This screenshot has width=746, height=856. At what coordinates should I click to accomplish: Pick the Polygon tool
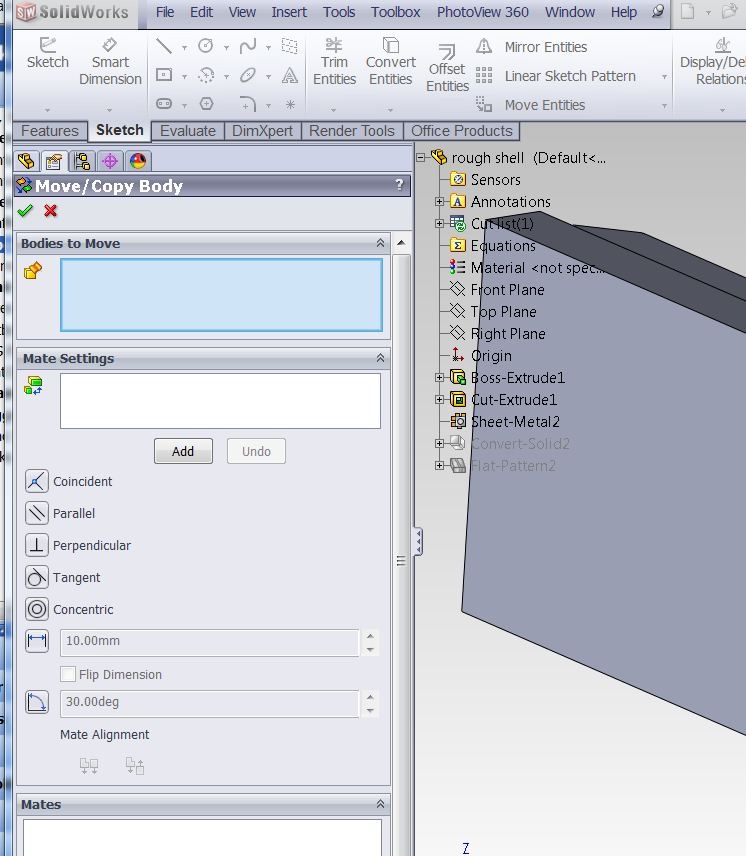click(206, 104)
